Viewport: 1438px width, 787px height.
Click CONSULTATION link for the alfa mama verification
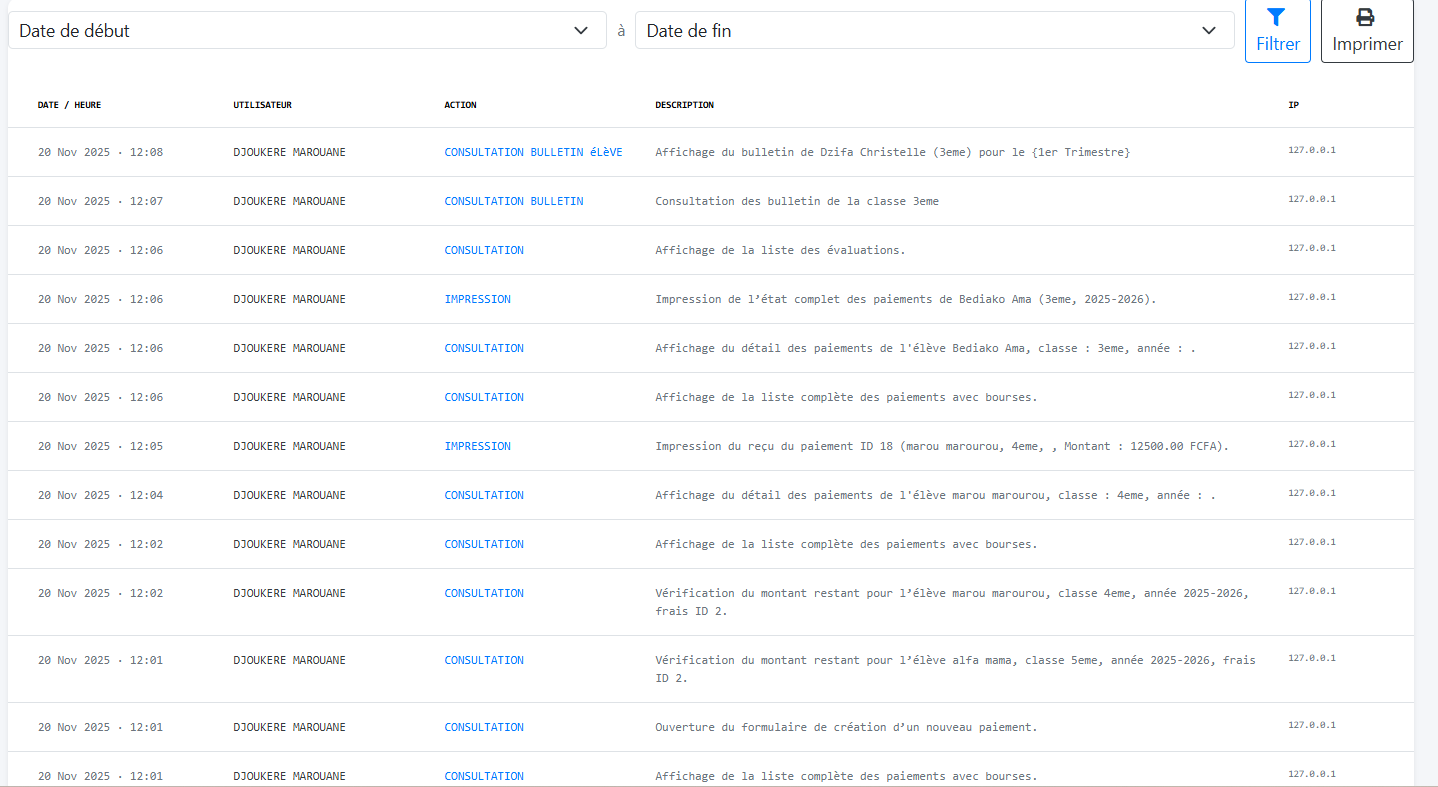coord(484,660)
